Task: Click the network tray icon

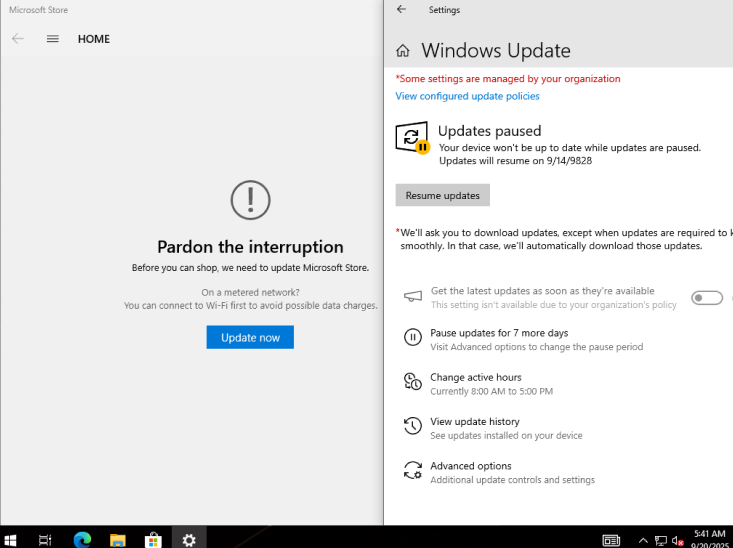Action: pos(661,541)
